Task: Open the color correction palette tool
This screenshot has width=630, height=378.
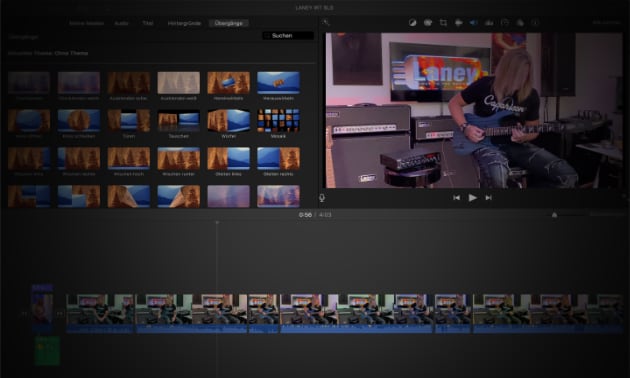Action: [428, 23]
